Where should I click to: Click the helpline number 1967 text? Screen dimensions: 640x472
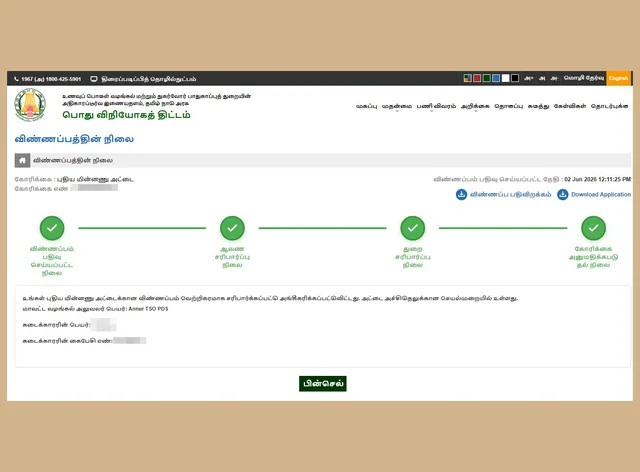(51, 79)
